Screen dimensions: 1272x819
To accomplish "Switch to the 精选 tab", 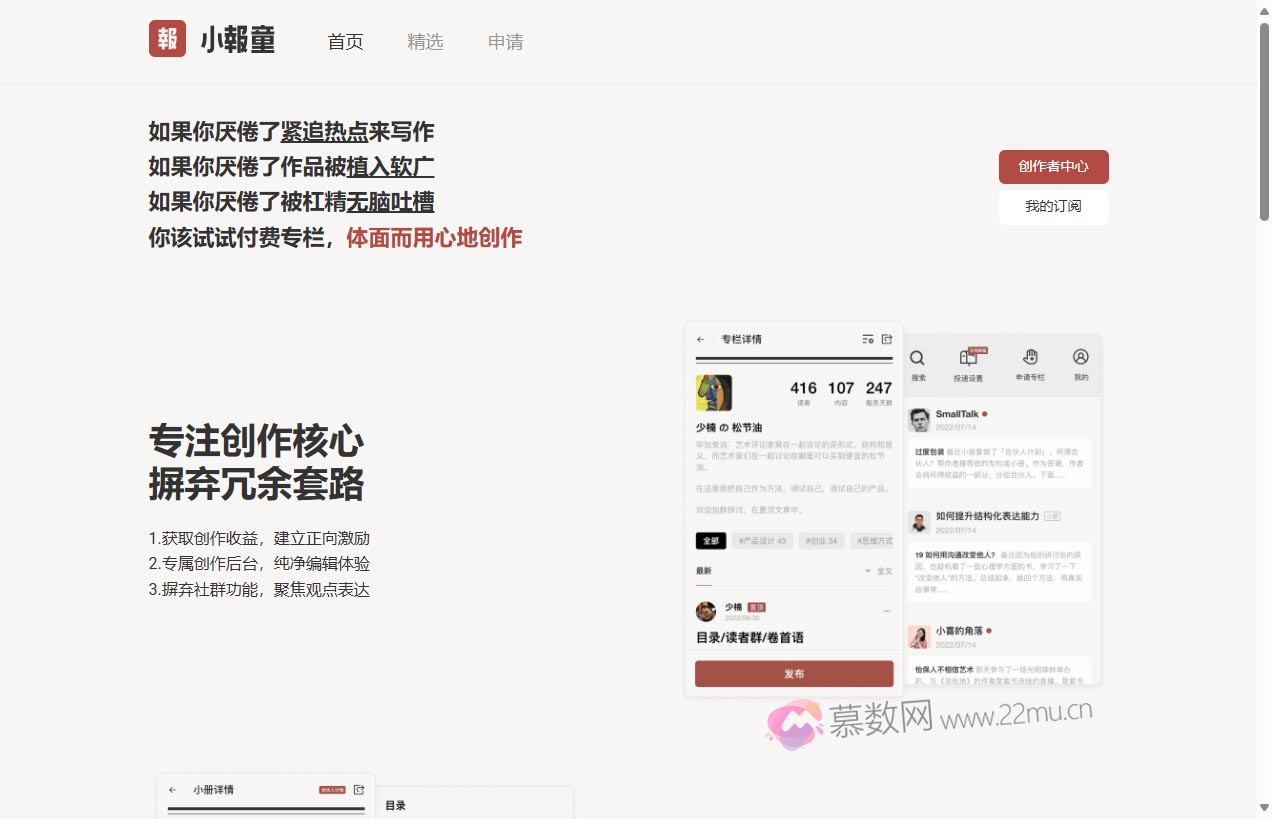I will [425, 42].
